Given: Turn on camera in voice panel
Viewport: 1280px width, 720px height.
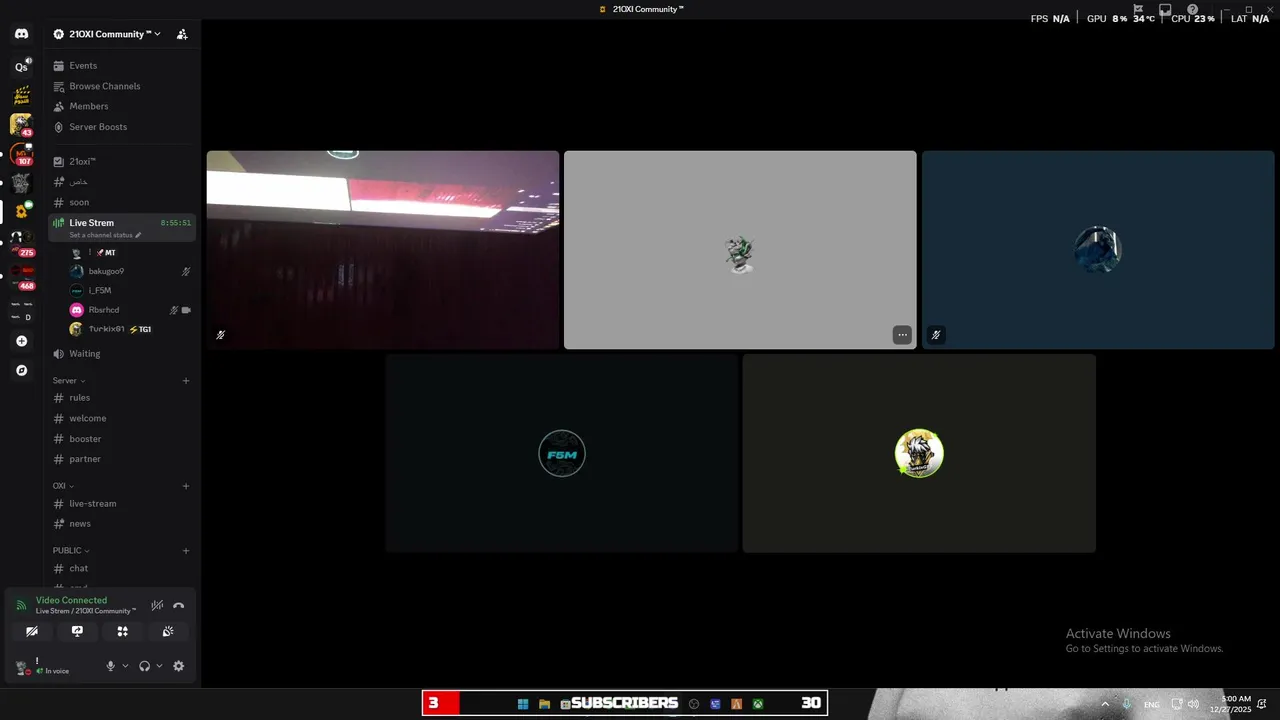Looking at the screenshot, I should point(32,631).
